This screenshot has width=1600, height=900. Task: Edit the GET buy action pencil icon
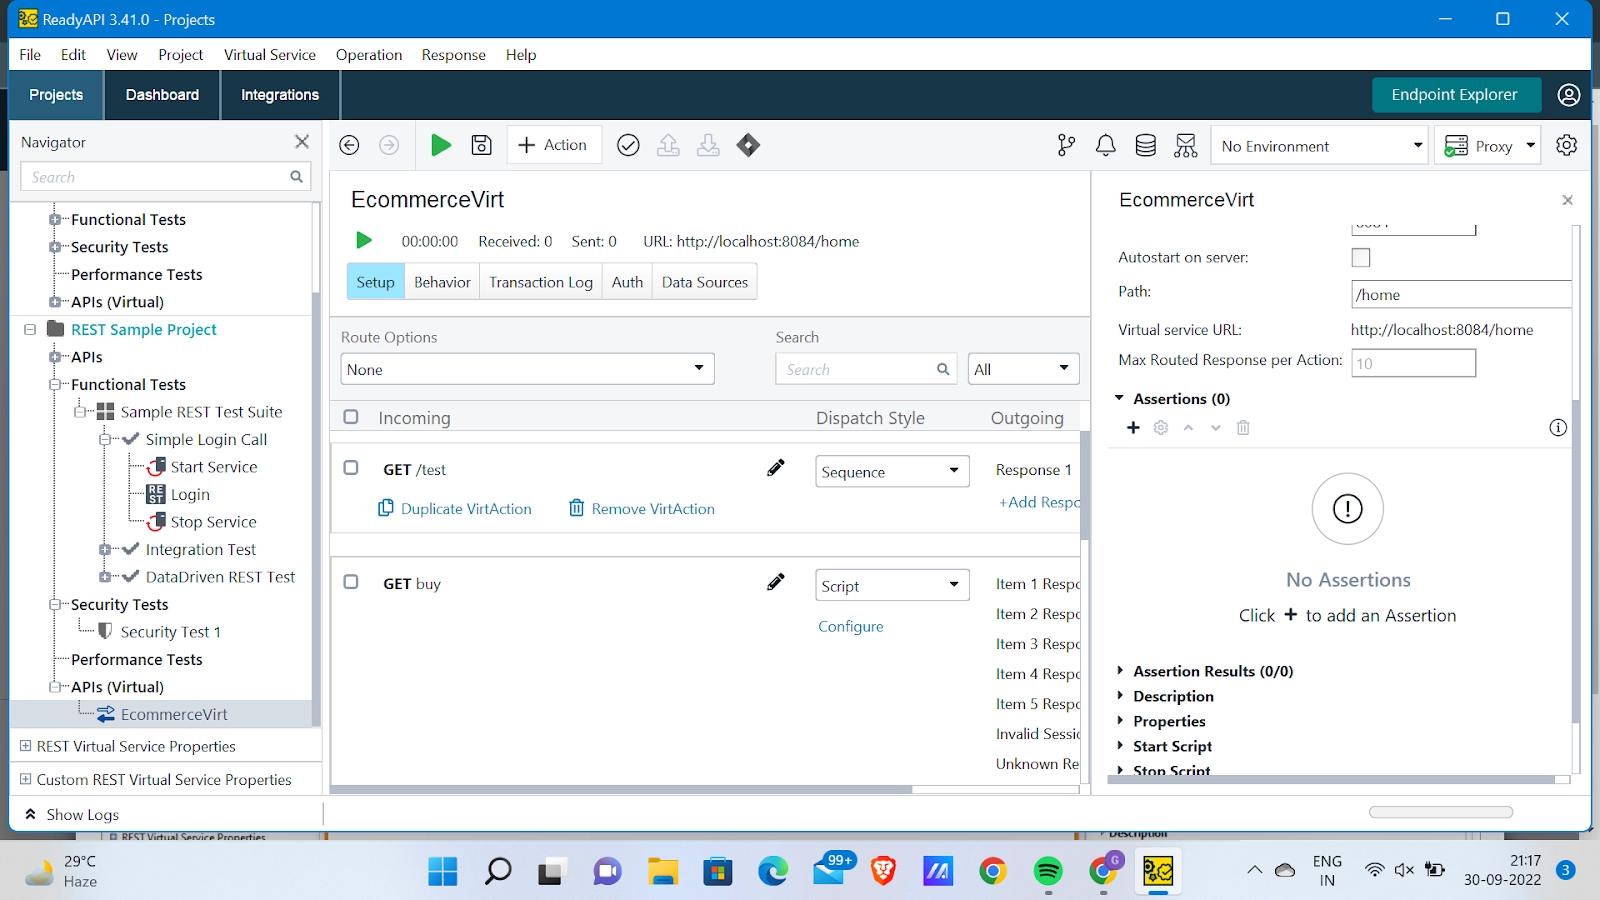(775, 582)
